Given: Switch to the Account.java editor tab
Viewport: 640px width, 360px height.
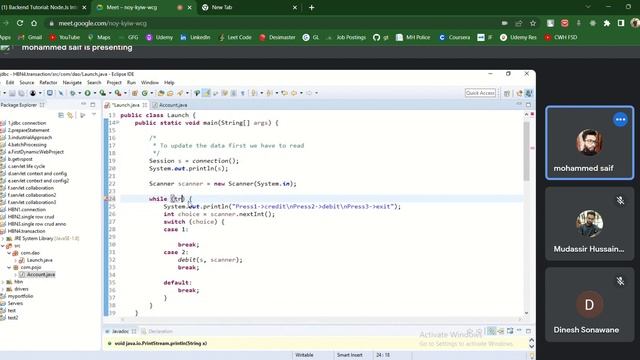Looking at the screenshot, I should pyautogui.click(x=169, y=105).
